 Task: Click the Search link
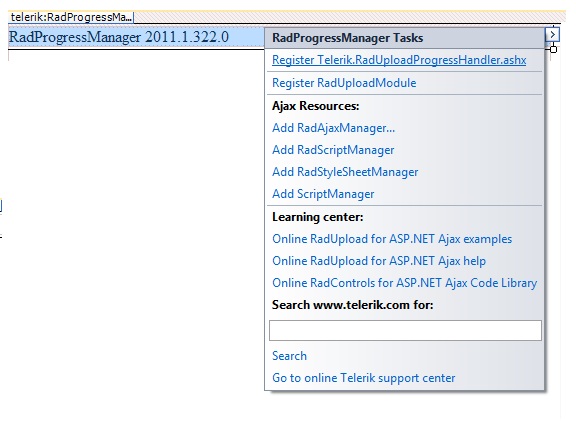tap(289, 356)
